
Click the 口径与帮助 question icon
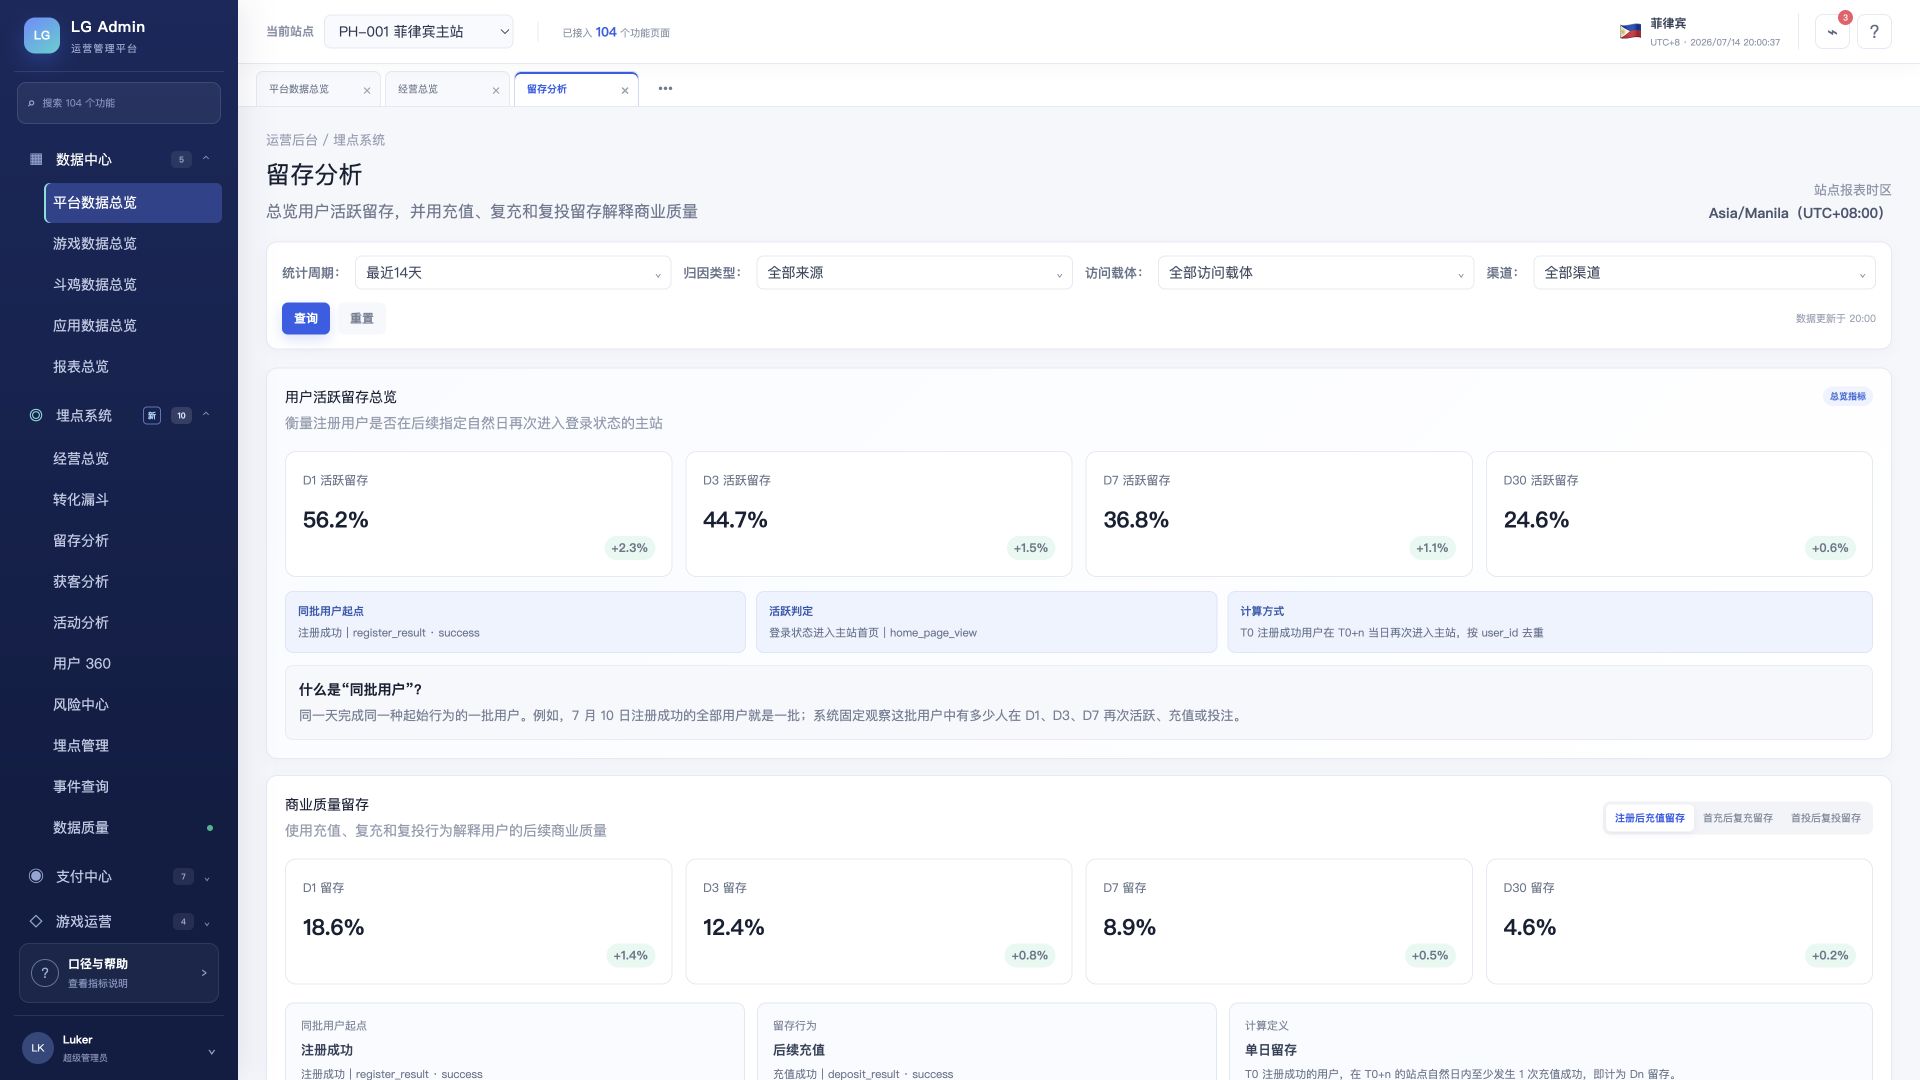44,973
